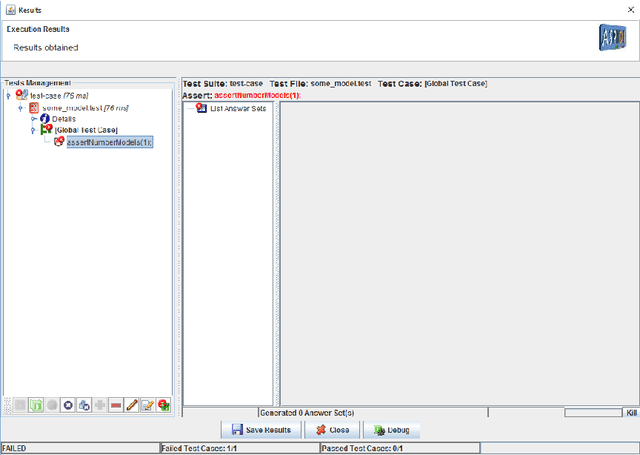Click the grey plus add icon

pos(100,405)
